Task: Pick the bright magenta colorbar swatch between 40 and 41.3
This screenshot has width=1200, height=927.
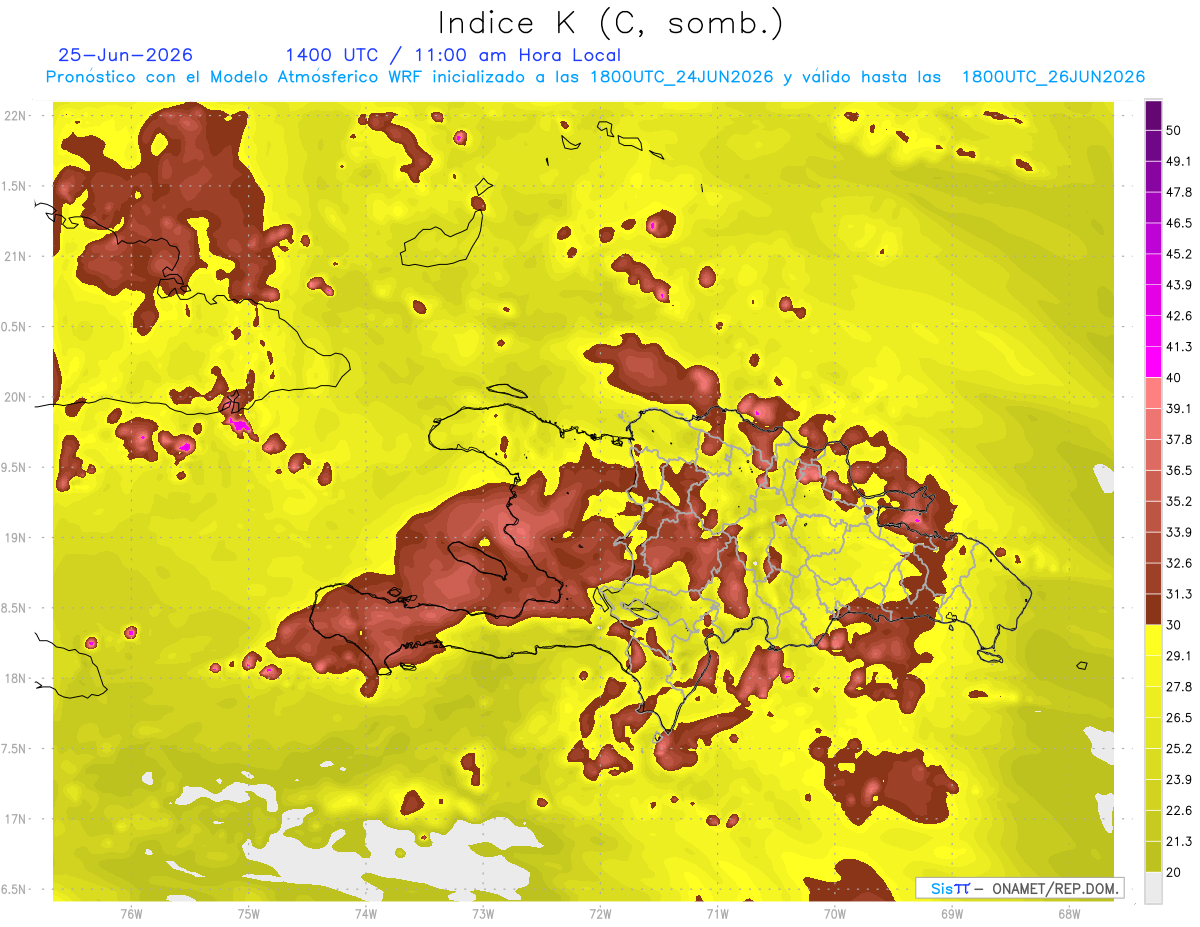Action: click(1153, 362)
